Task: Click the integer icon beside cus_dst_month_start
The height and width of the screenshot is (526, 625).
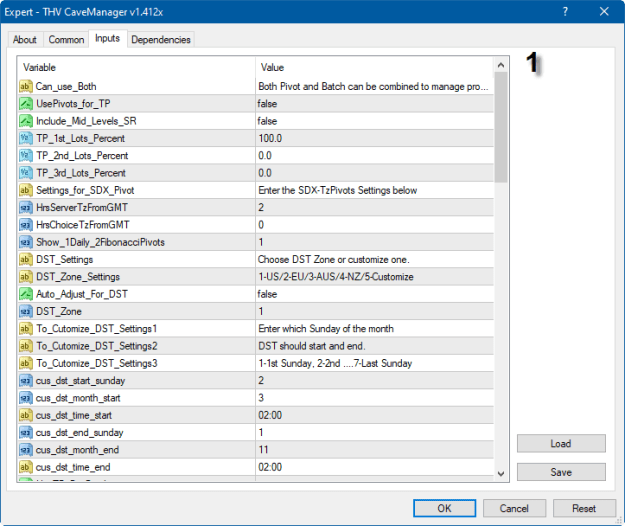Action: 26,398
